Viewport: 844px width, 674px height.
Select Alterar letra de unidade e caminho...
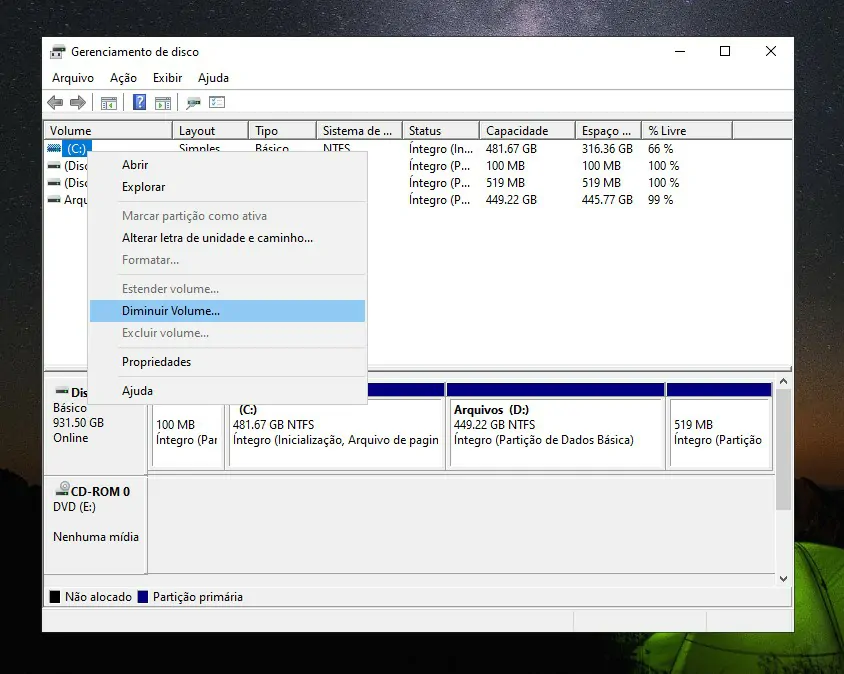[228, 238]
